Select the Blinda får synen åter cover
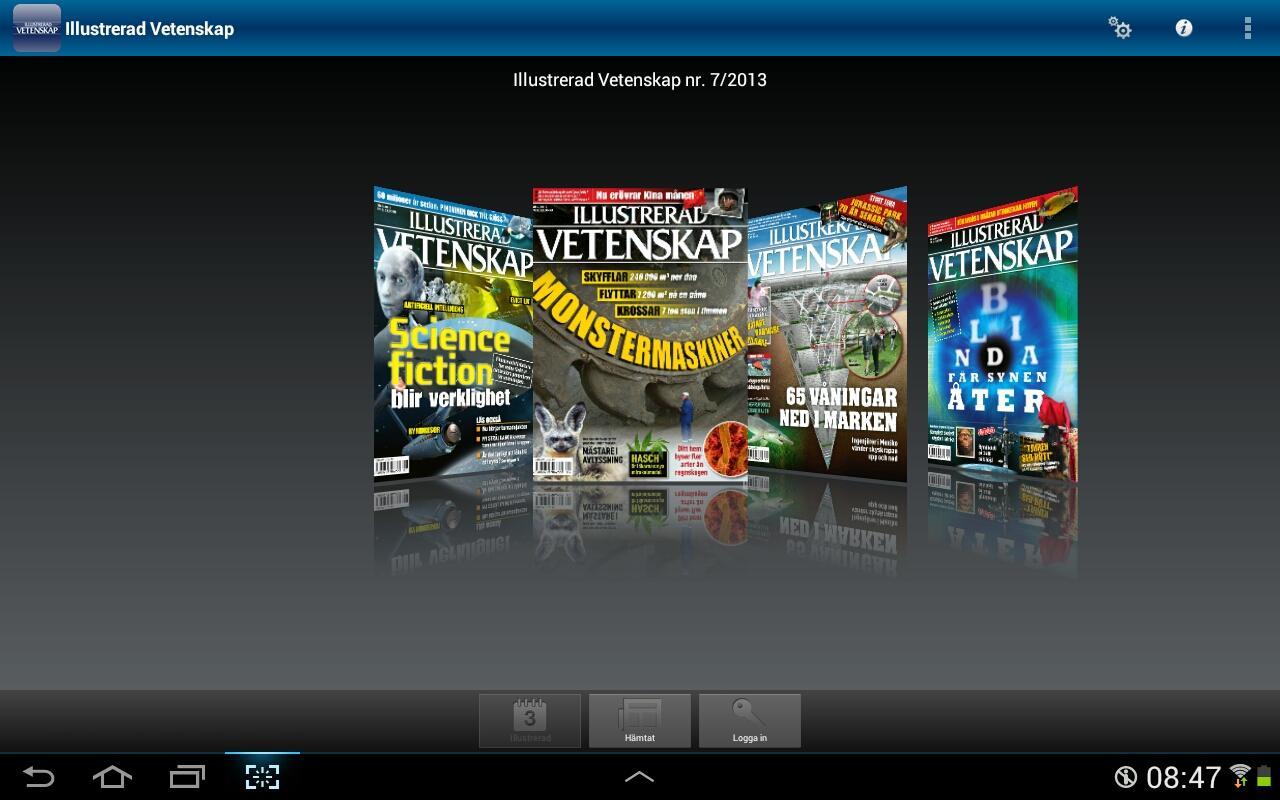The image size is (1280, 800). [1002, 335]
